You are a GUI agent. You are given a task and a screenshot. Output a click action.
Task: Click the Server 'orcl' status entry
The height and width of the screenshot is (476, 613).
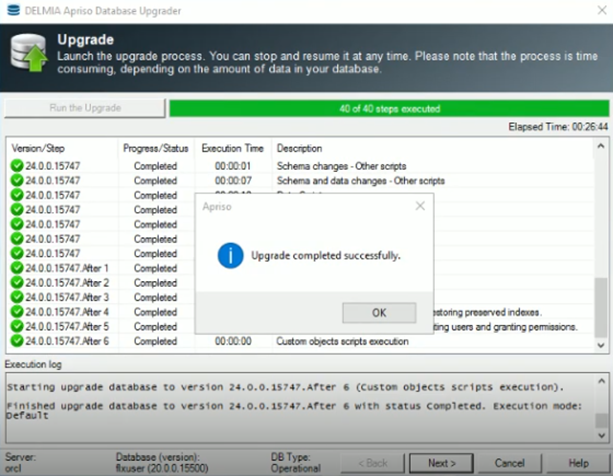(13, 468)
